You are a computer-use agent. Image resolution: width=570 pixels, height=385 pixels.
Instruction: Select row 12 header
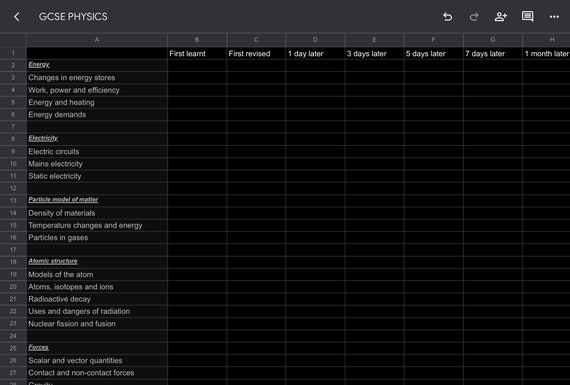(13, 188)
